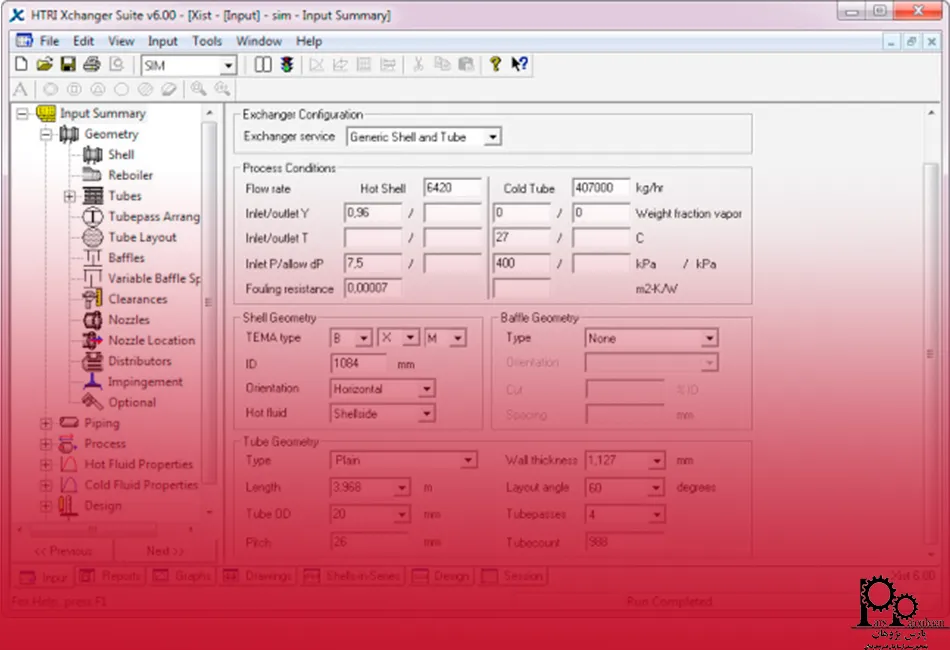The width and height of the screenshot is (950, 650).
Task: Click the yellow question mark Help icon
Action: [494, 65]
